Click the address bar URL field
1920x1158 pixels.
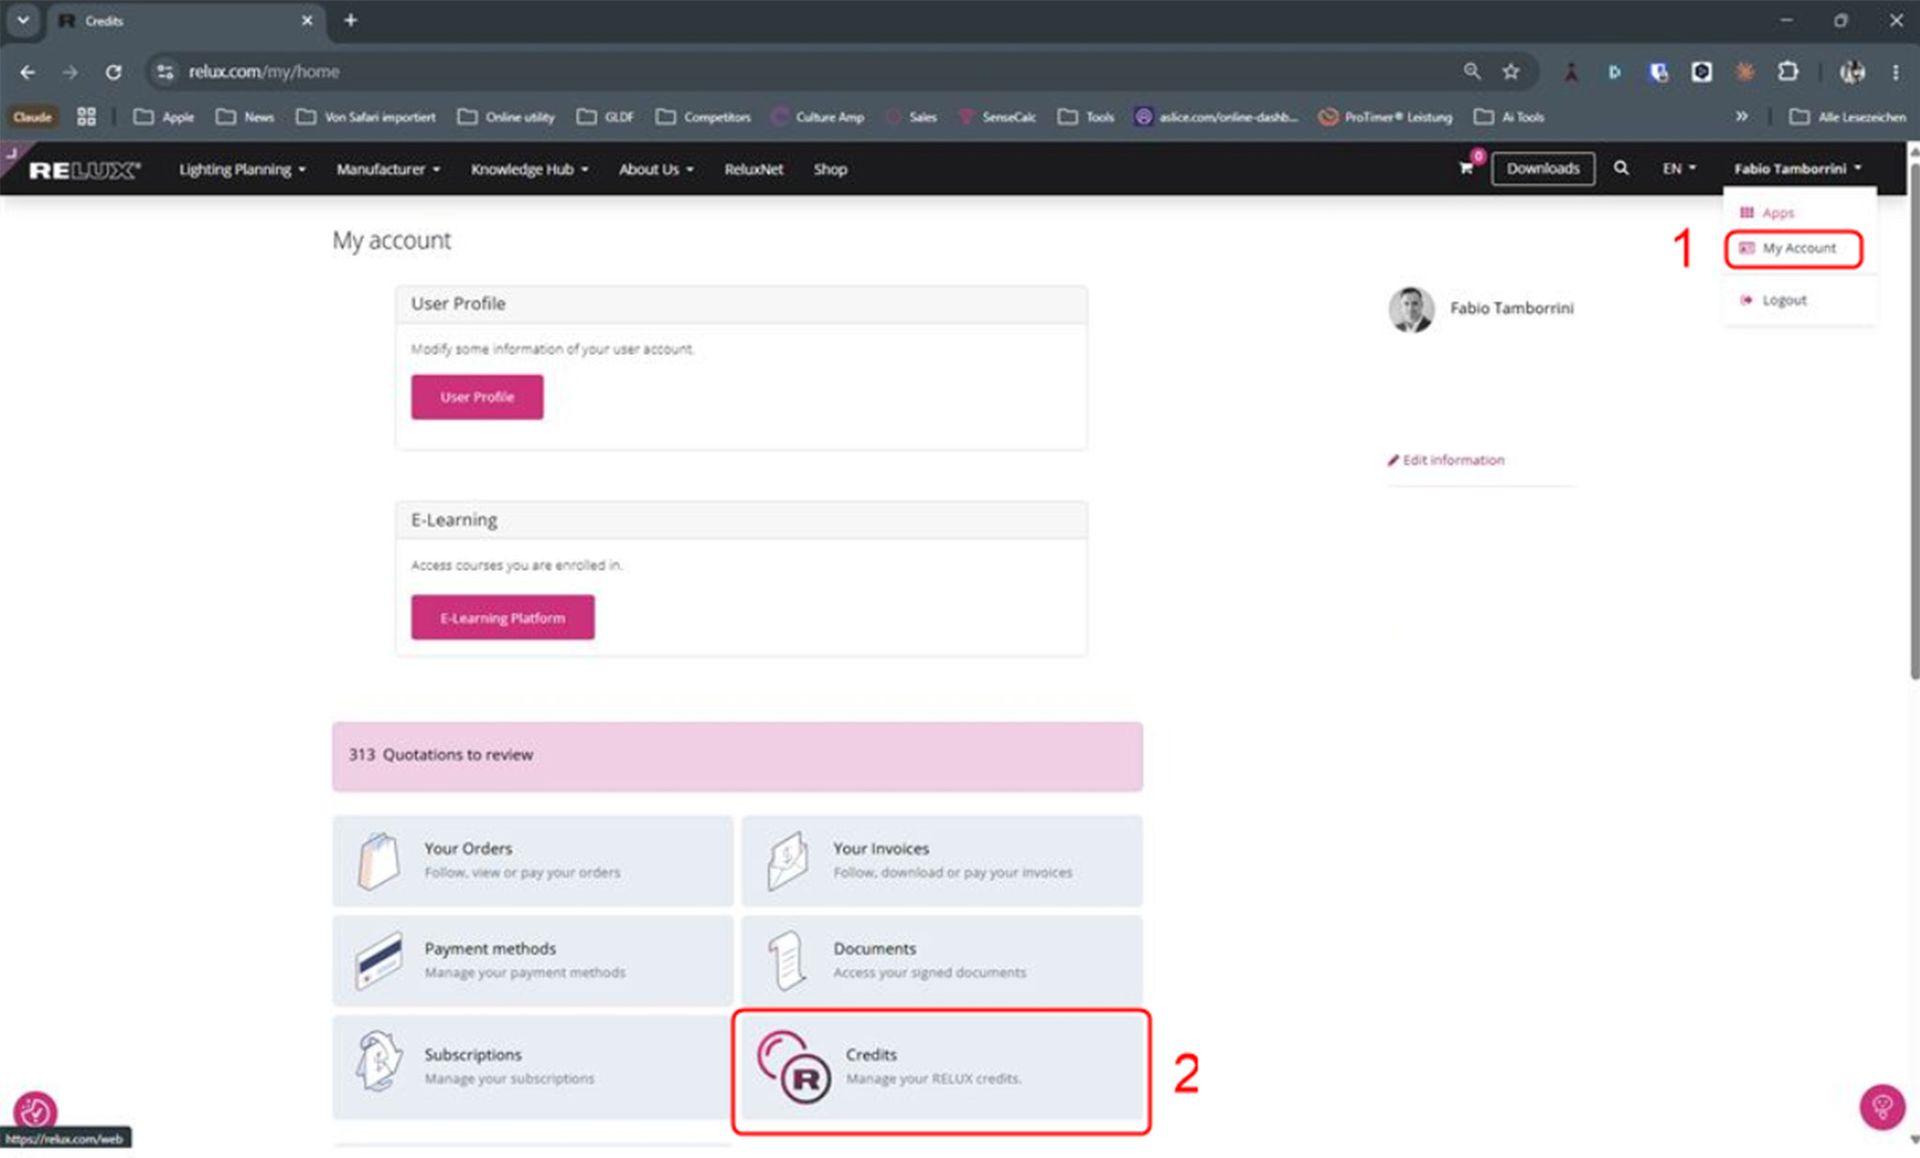pyautogui.click(x=800, y=72)
